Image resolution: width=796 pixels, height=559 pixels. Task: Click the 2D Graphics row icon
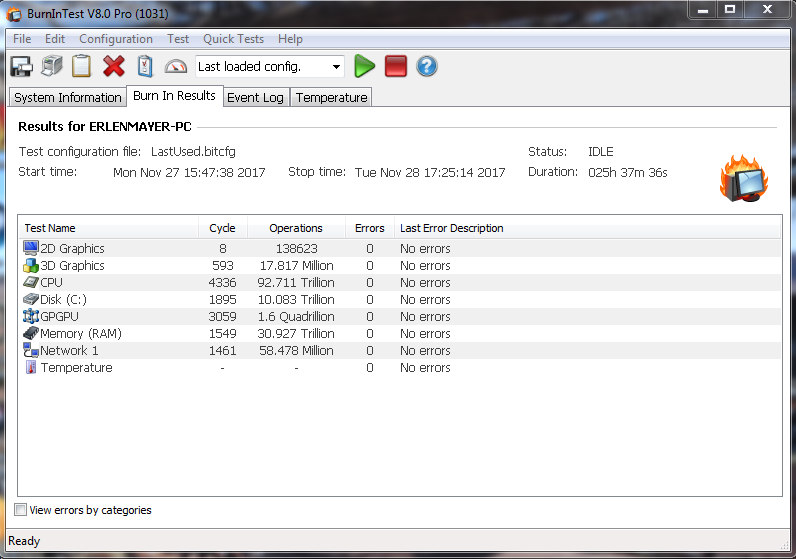click(31, 248)
